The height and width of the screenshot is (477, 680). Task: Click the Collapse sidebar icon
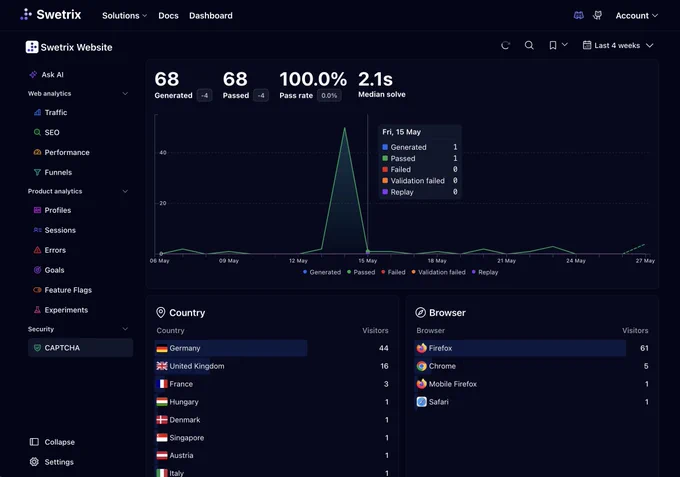[34, 442]
